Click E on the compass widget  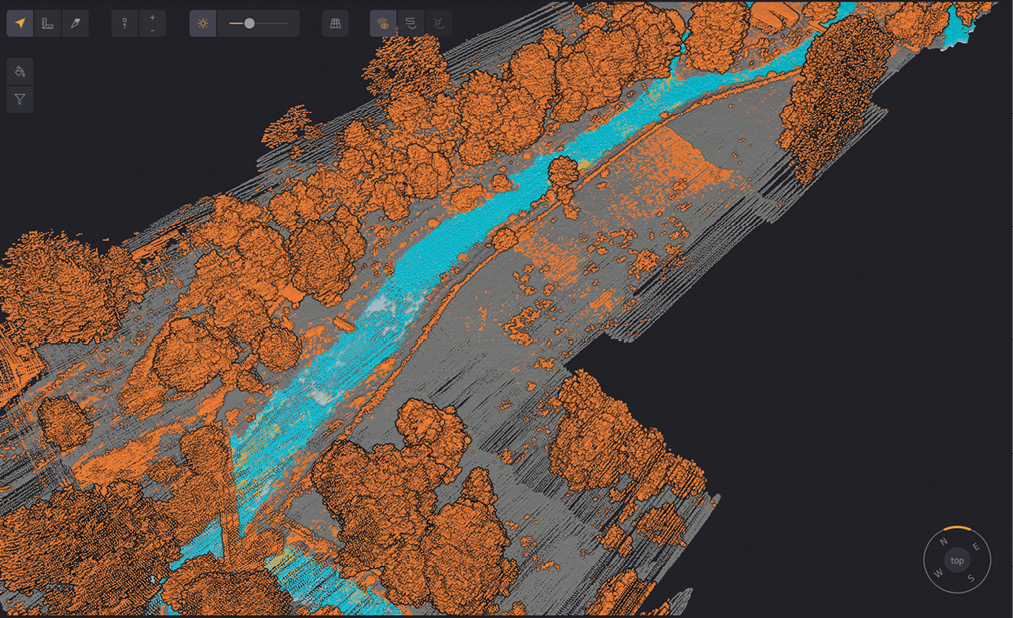(x=977, y=547)
